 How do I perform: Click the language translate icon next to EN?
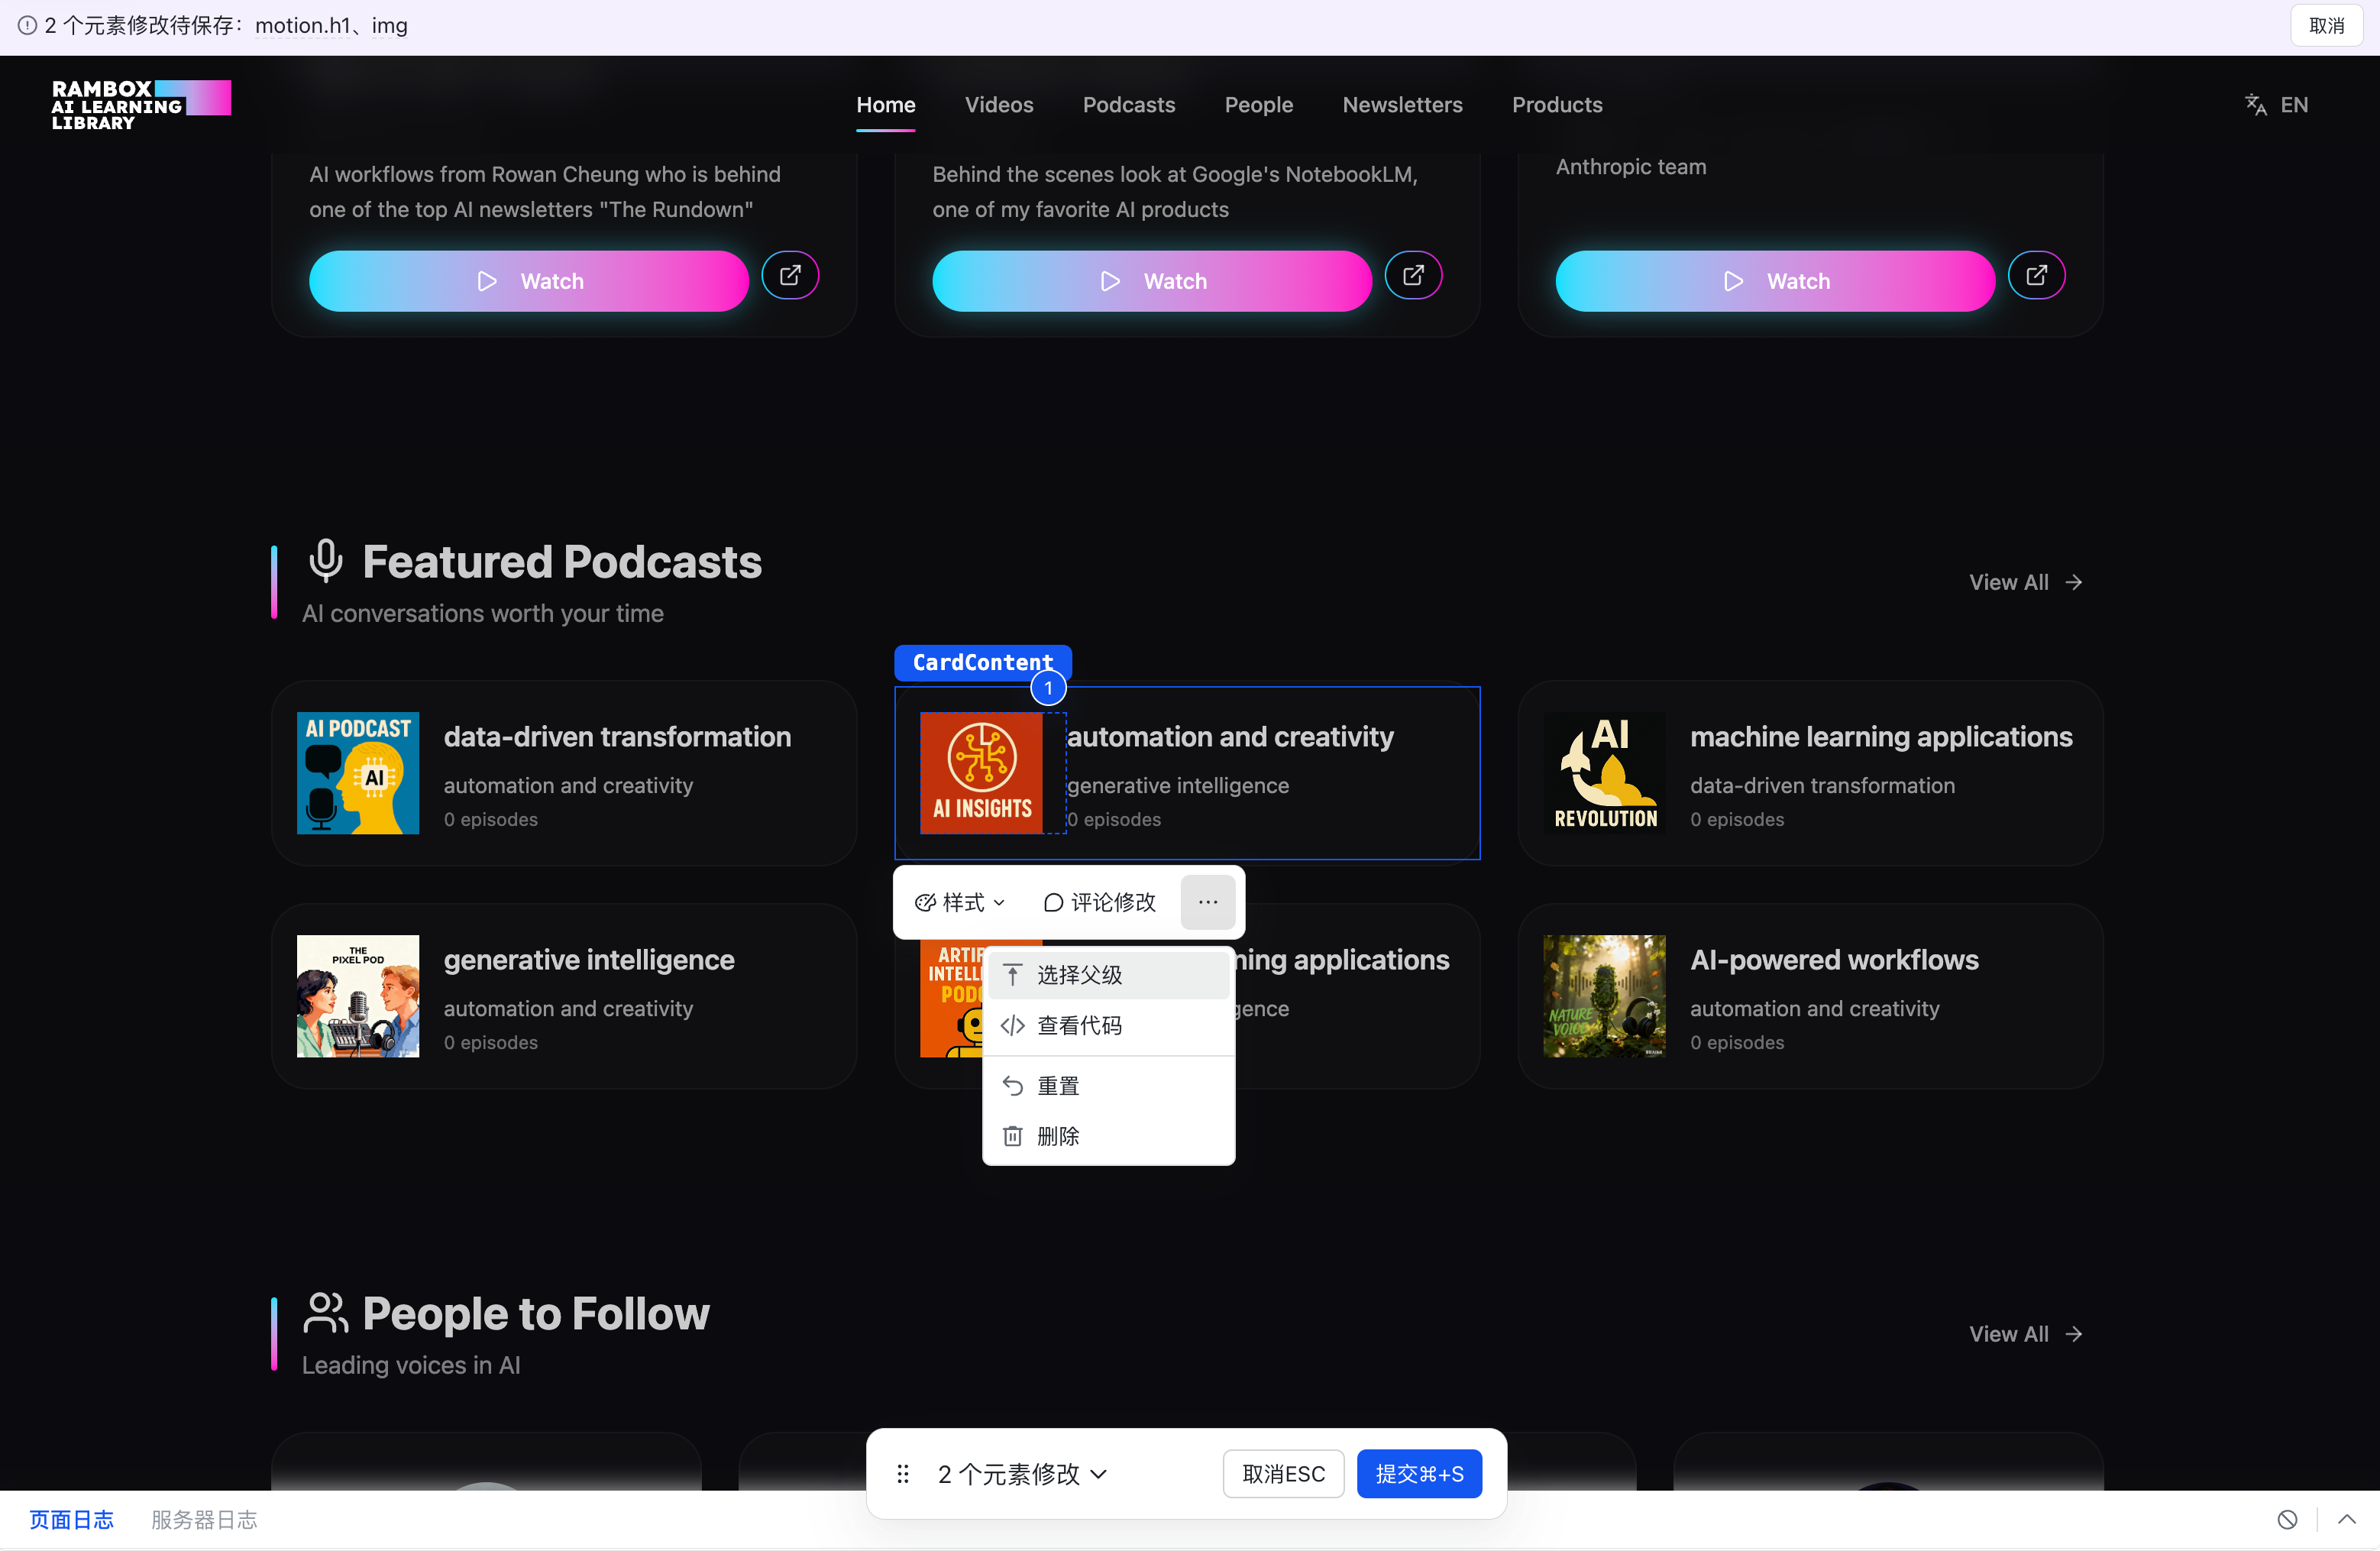click(2255, 105)
